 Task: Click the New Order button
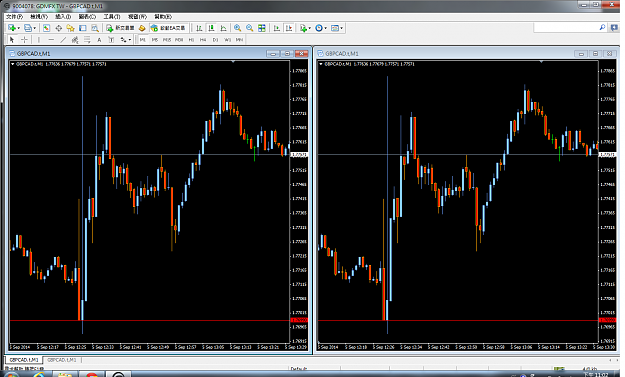tap(120, 28)
